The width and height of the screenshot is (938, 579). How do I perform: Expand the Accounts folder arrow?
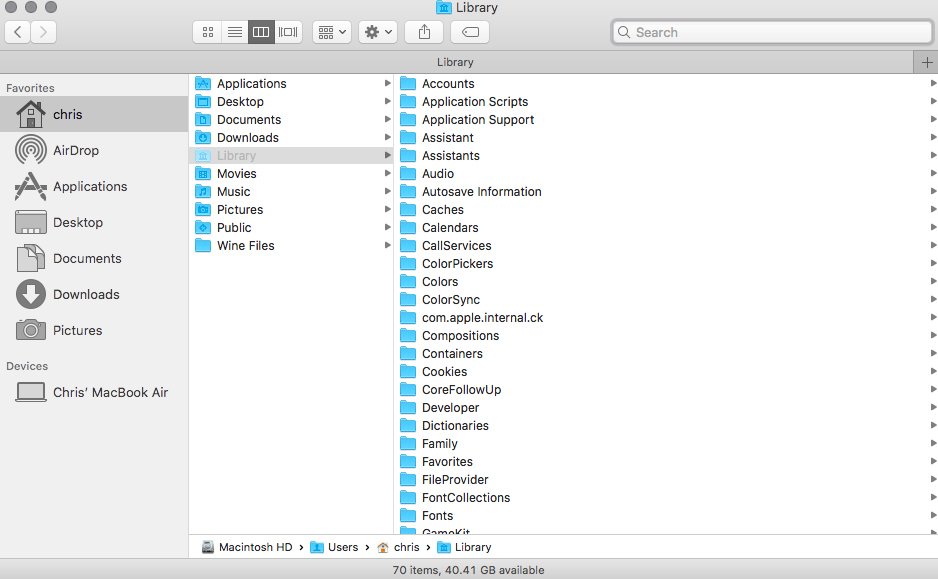coord(933,83)
